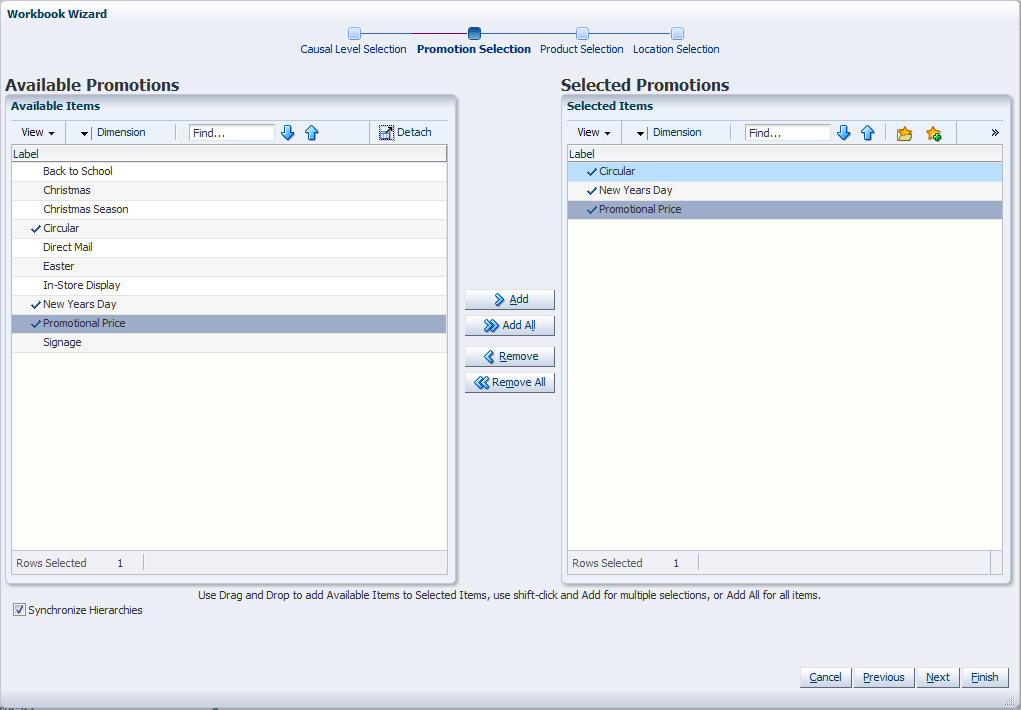Select Promotional Price in Selected Items

tap(785, 209)
